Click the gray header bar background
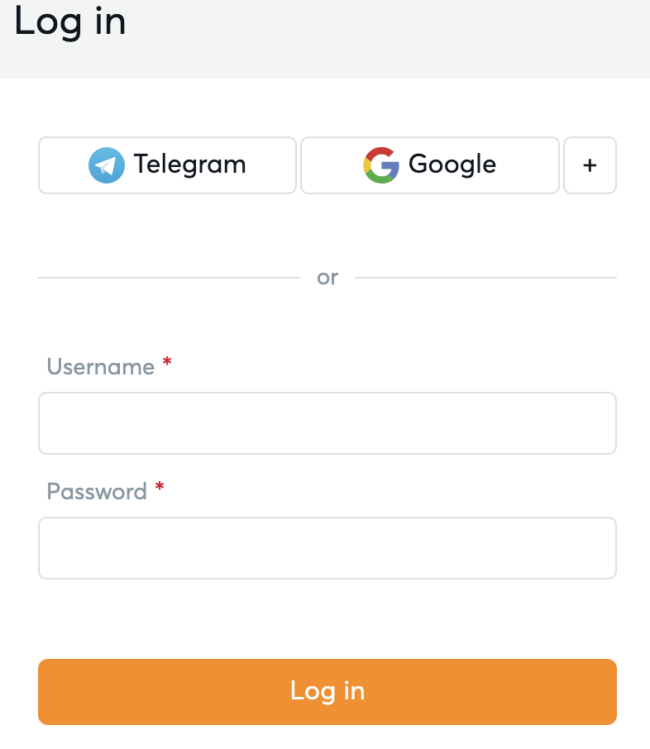This screenshot has width=650, height=749. [400, 40]
